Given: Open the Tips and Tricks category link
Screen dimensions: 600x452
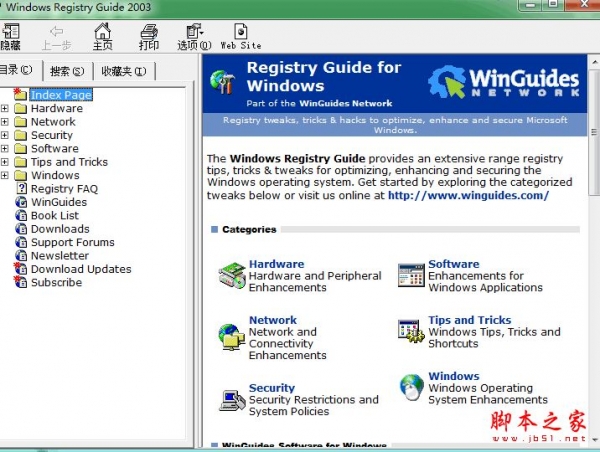Looking at the screenshot, I should pos(470,320).
